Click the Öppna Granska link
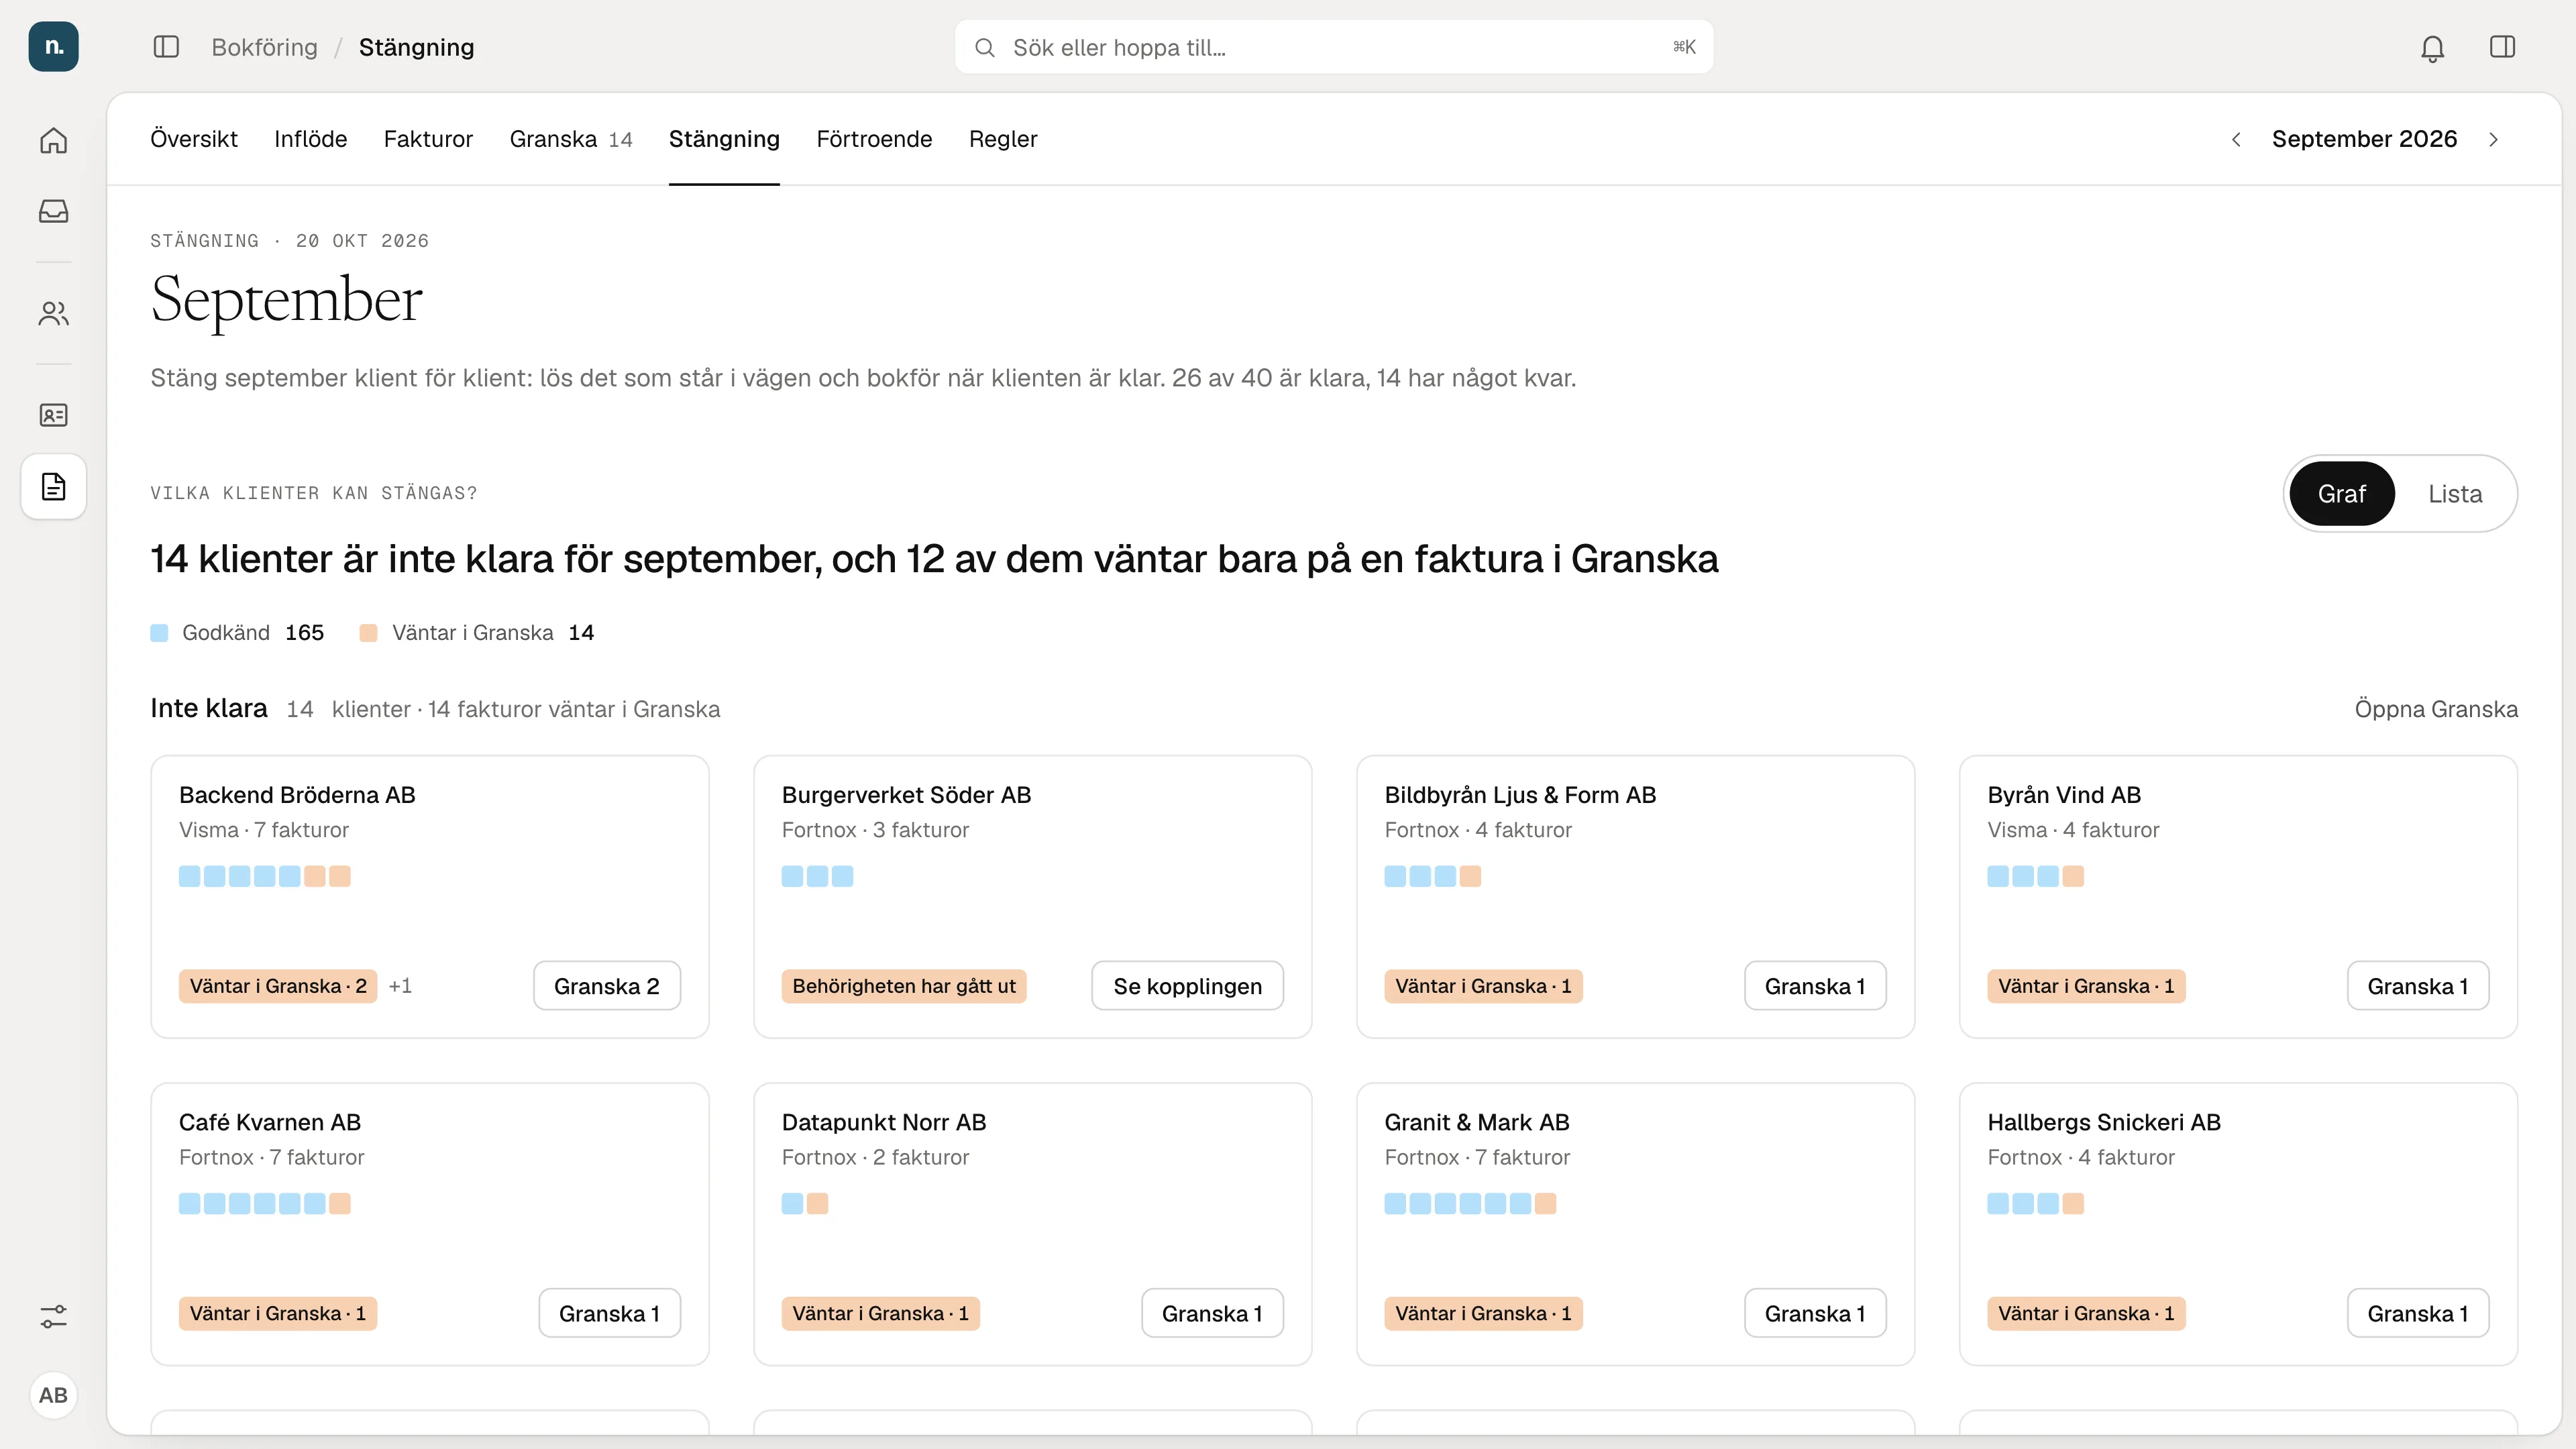 (2436, 709)
